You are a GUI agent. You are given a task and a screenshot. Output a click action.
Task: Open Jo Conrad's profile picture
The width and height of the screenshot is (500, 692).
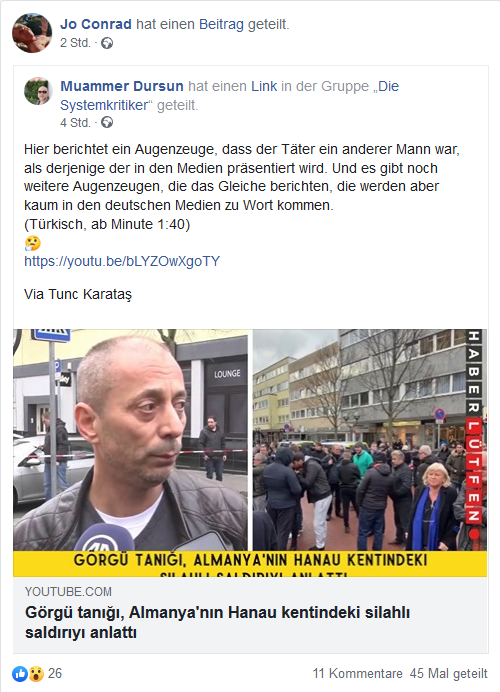pos(32,33)
